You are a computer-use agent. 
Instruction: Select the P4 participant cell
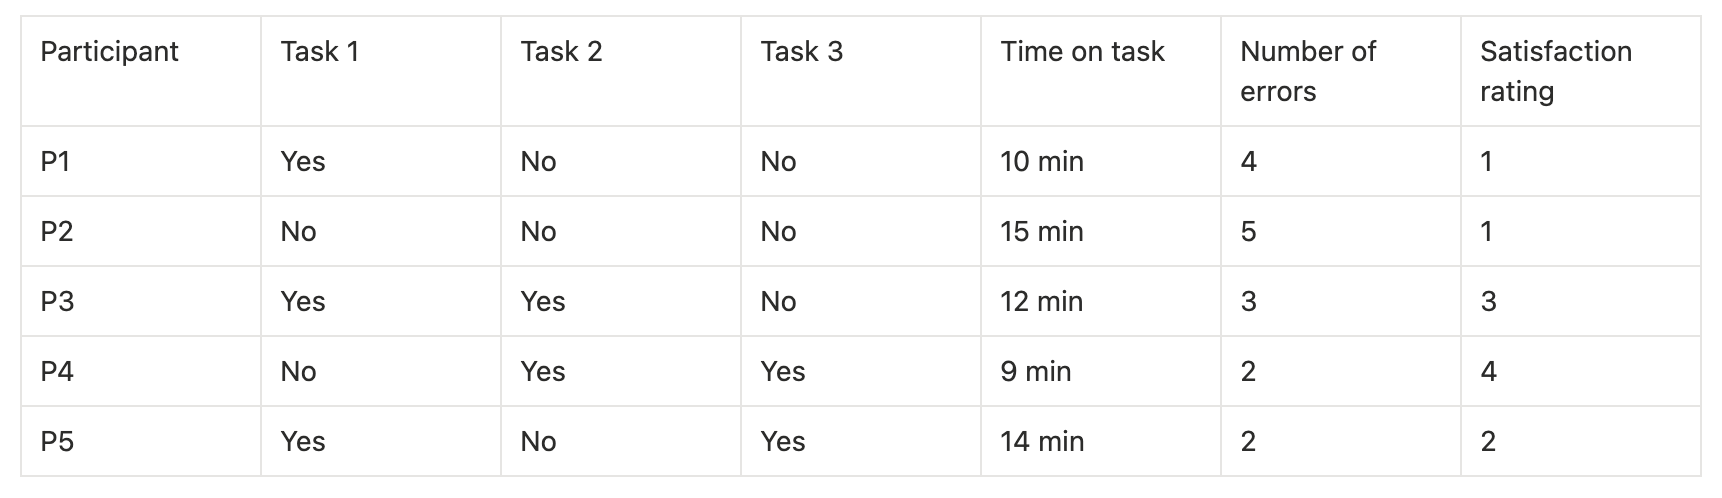57,371
